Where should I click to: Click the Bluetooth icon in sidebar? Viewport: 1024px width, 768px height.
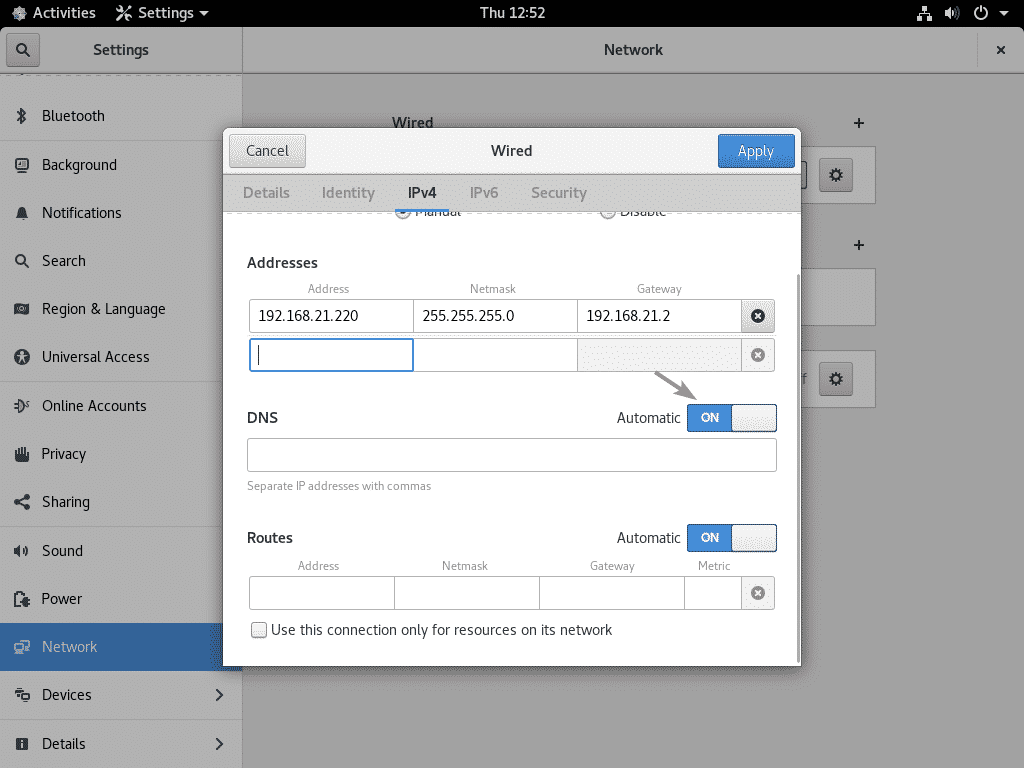(x=21, y=116)
